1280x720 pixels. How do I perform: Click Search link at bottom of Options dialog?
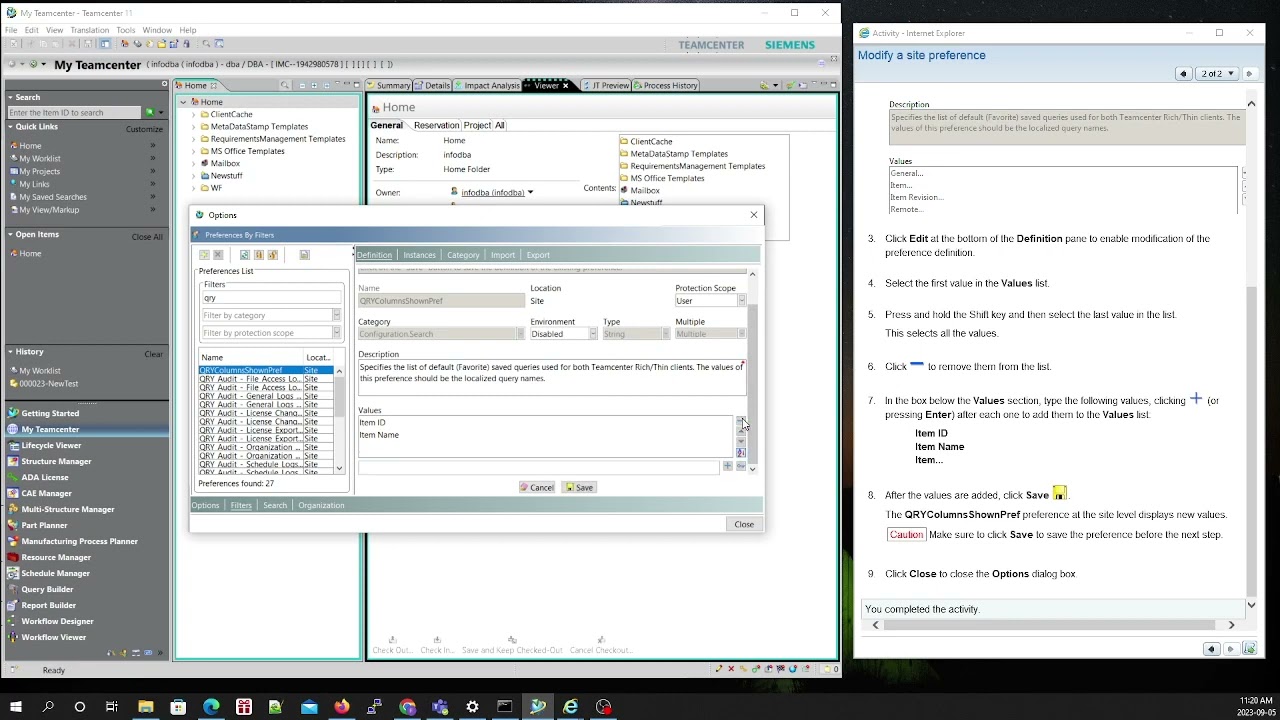275,505
